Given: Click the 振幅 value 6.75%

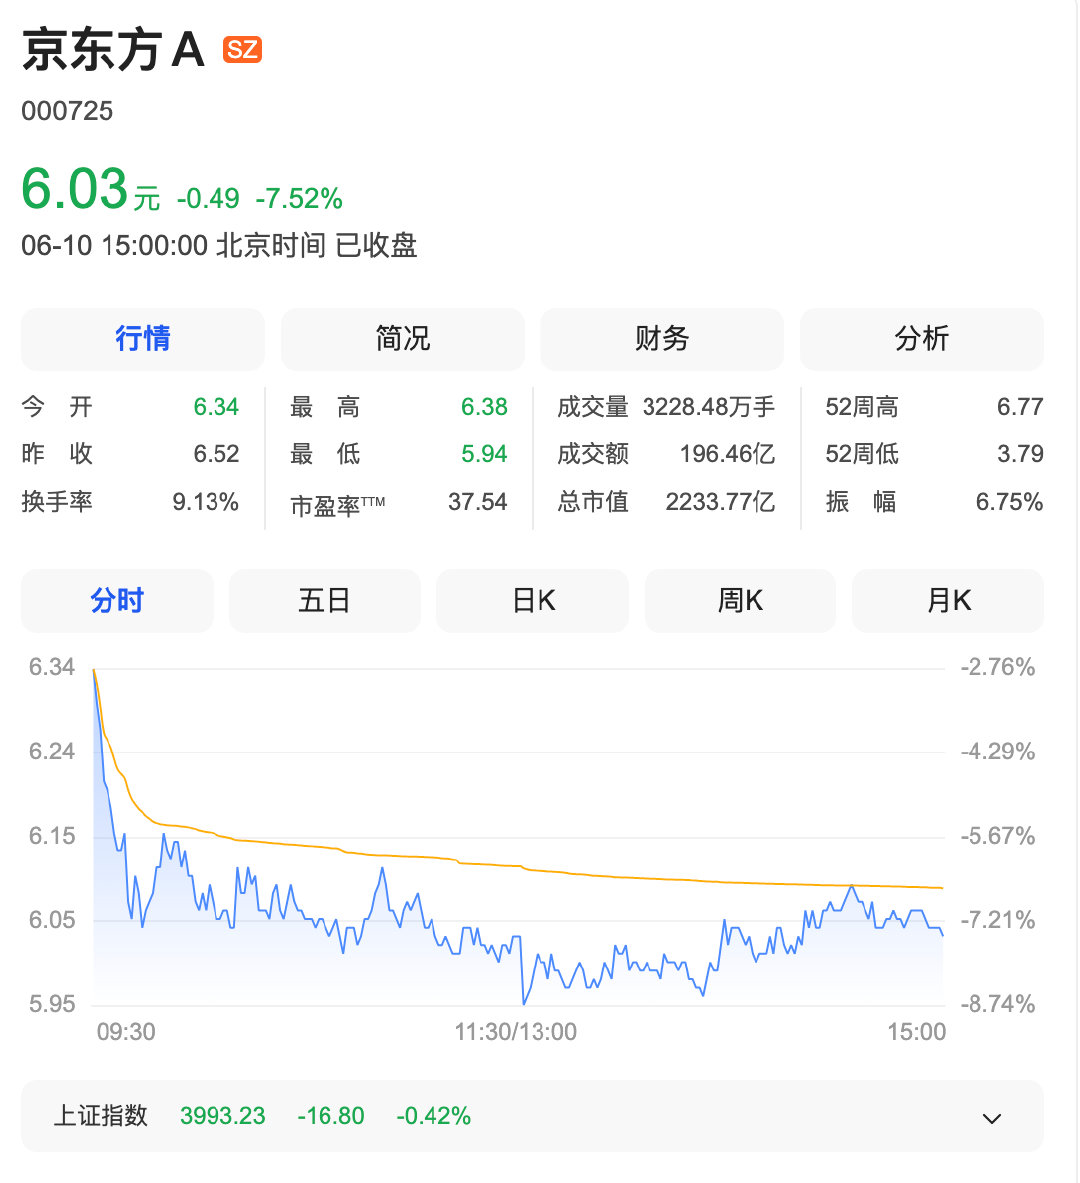Looking at the screenshot, I should click(1010, 502).
